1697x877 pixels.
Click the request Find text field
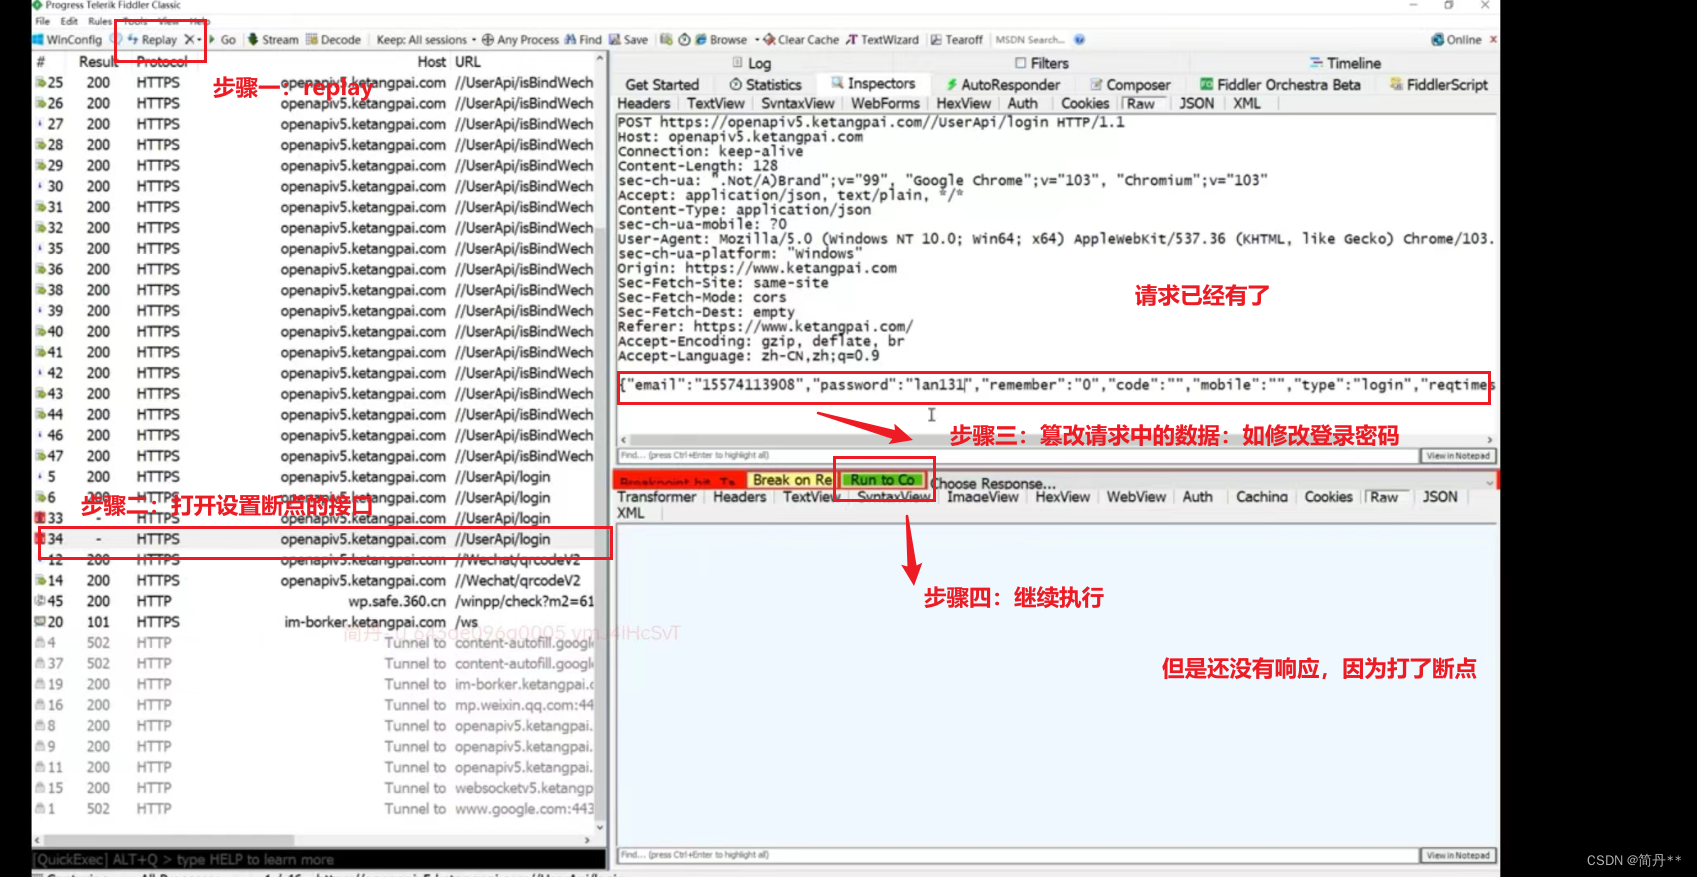pyautogui.click(x=1018, y=455)
